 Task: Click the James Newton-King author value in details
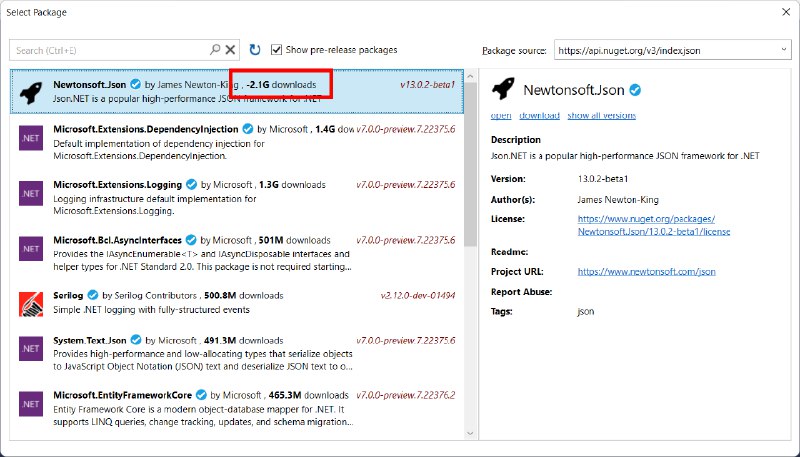[x=618, y=199]
